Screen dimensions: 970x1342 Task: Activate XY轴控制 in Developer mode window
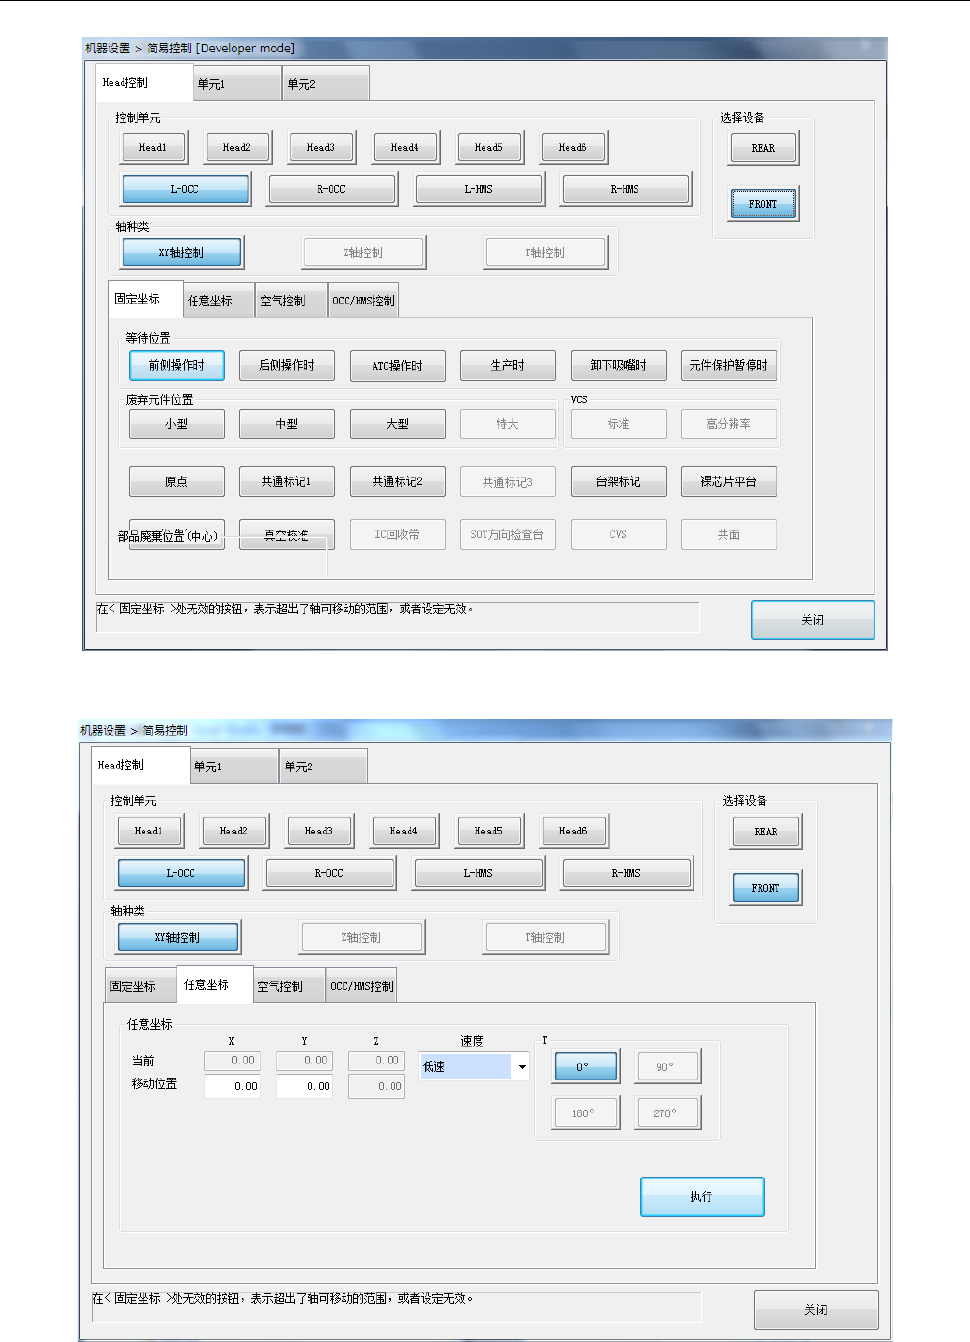tap(182, 253)
